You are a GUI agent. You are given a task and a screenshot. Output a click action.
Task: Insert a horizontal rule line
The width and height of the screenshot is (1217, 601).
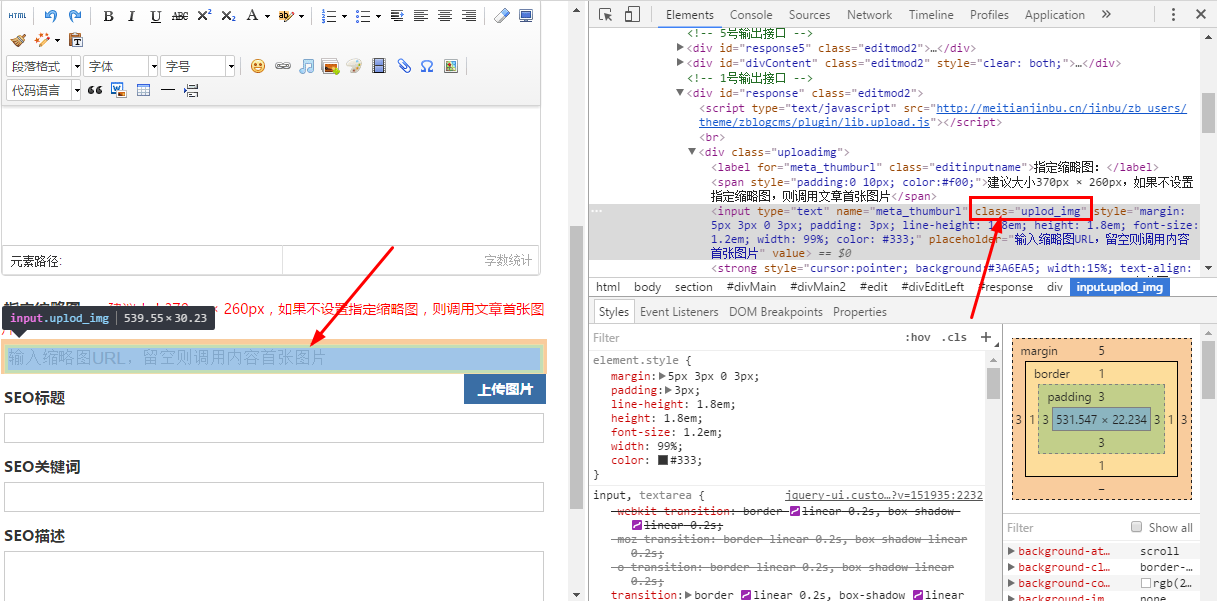[x=167, y=90]
